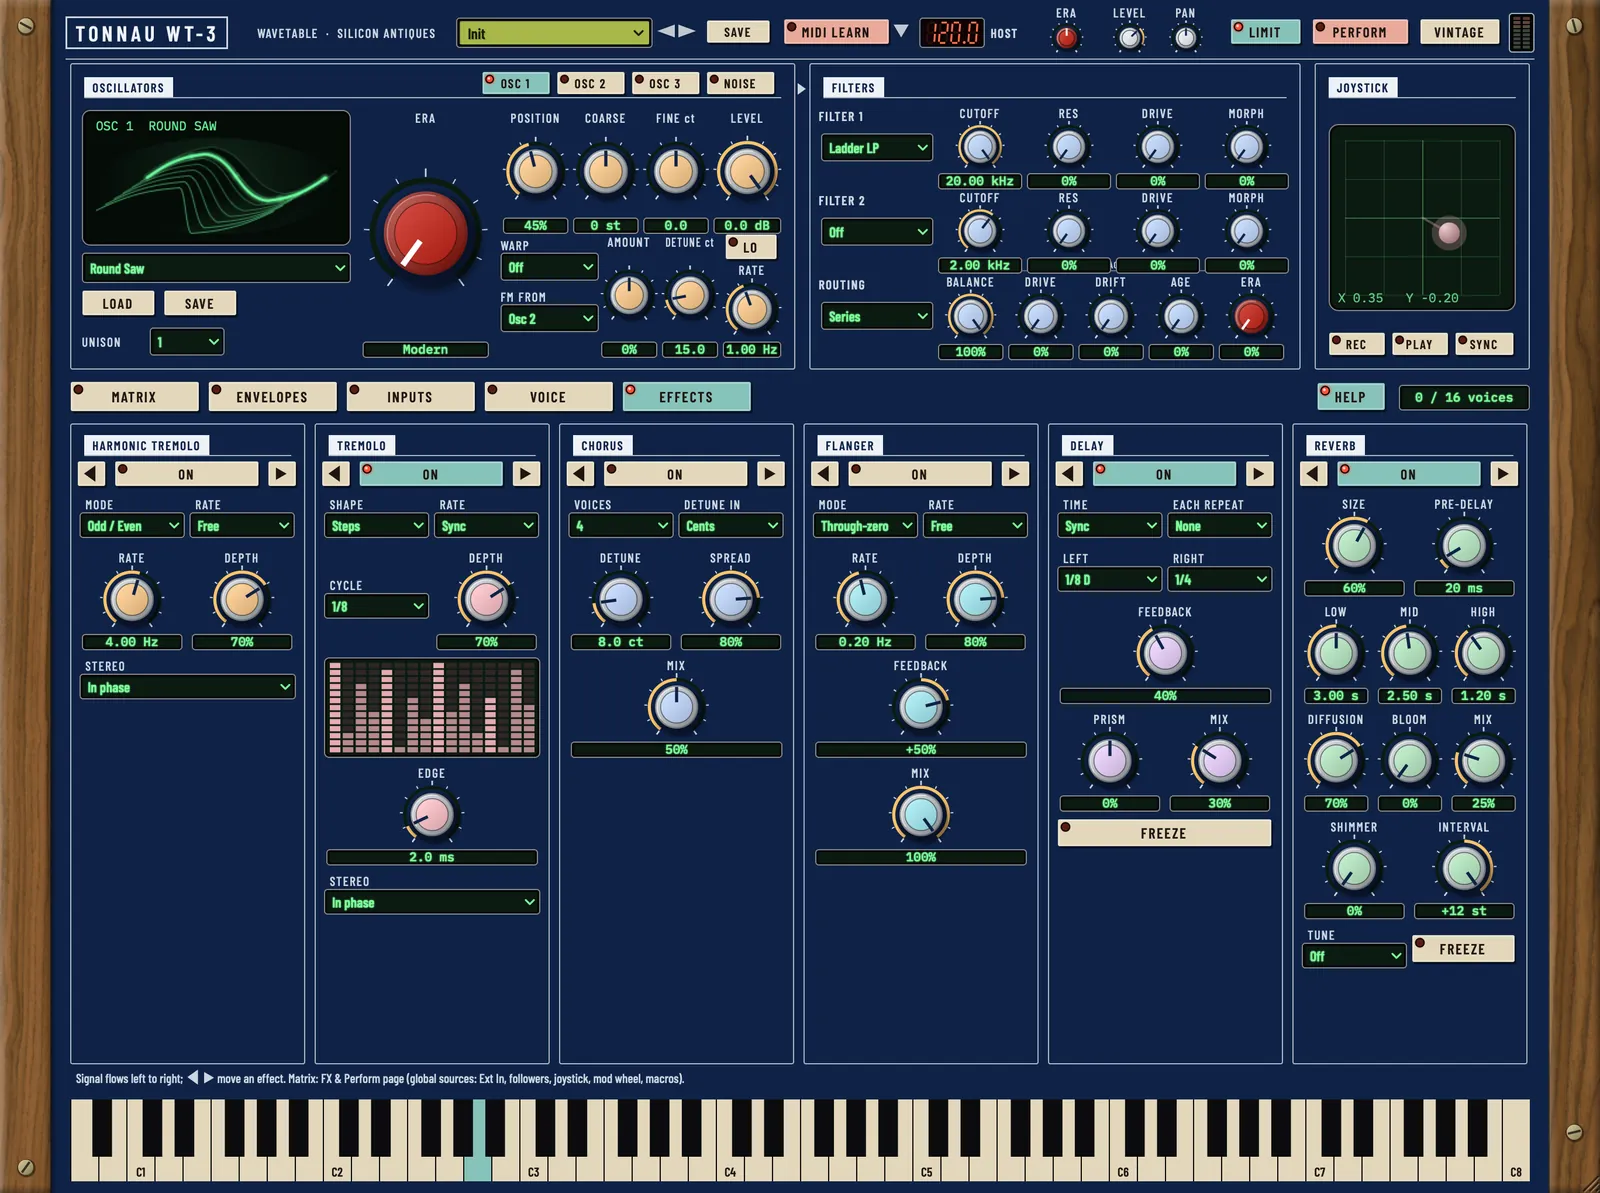This screenshot has width=1600, height=1193.
Task: Move Tremolo effect right
Action: [x=526, y=474]
